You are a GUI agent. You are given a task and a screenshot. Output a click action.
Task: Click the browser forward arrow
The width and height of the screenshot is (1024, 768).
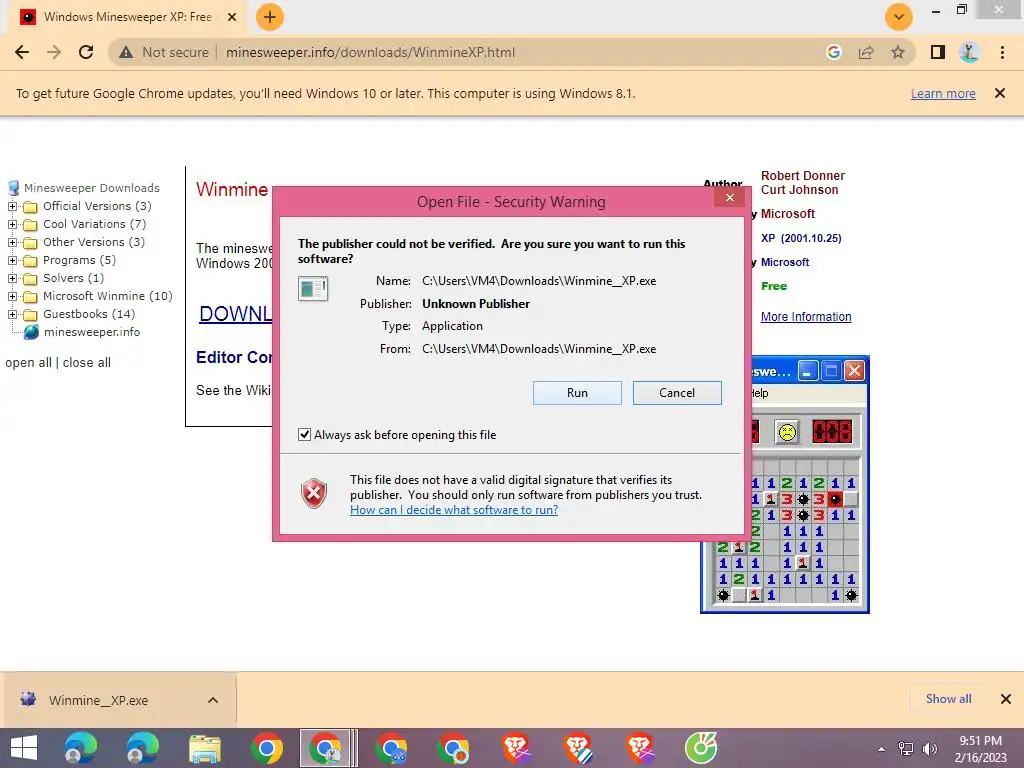coord(54,52)
